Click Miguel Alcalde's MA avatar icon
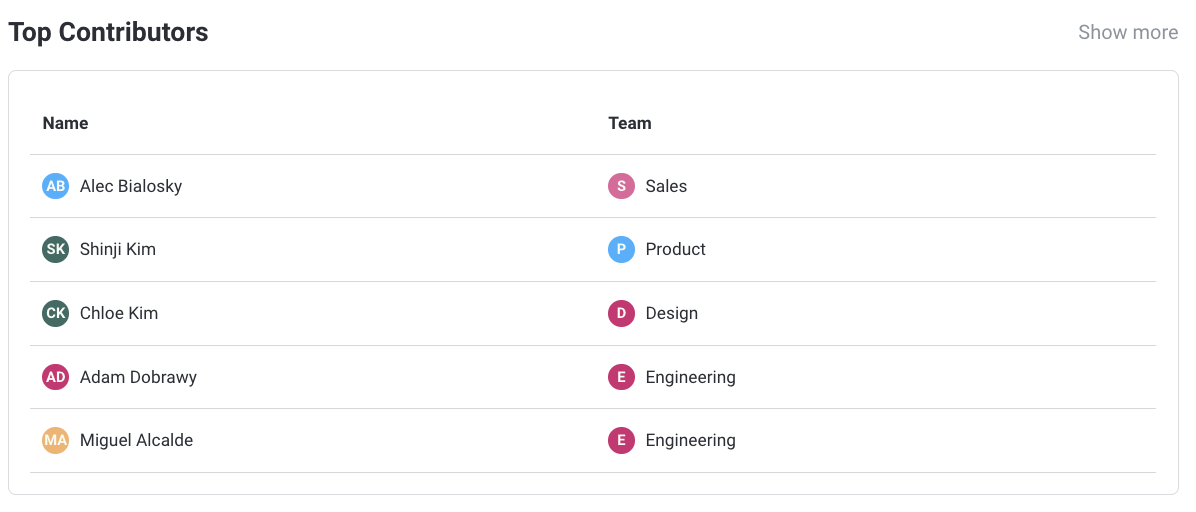Viewport: 1196px width, 512px height. coord(55,440)
